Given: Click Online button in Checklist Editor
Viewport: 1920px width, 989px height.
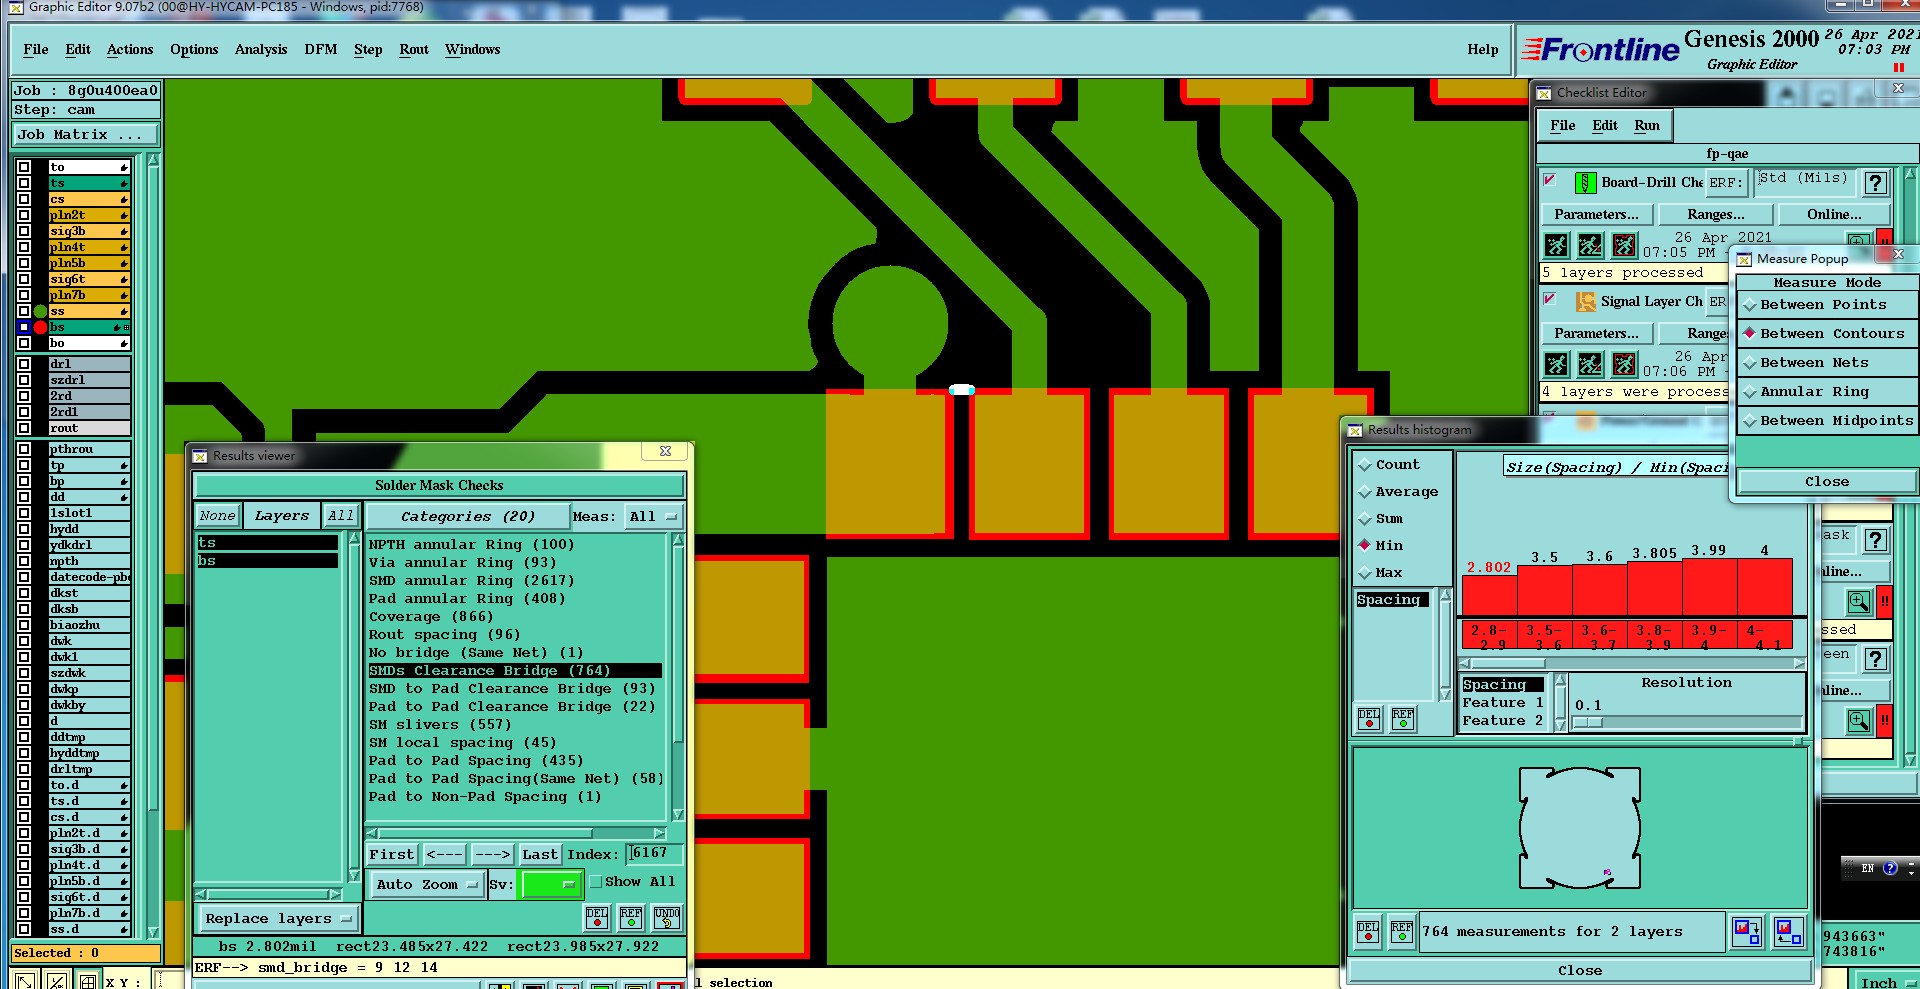Looking at the screenshot, I should (x=1834, y=215).
